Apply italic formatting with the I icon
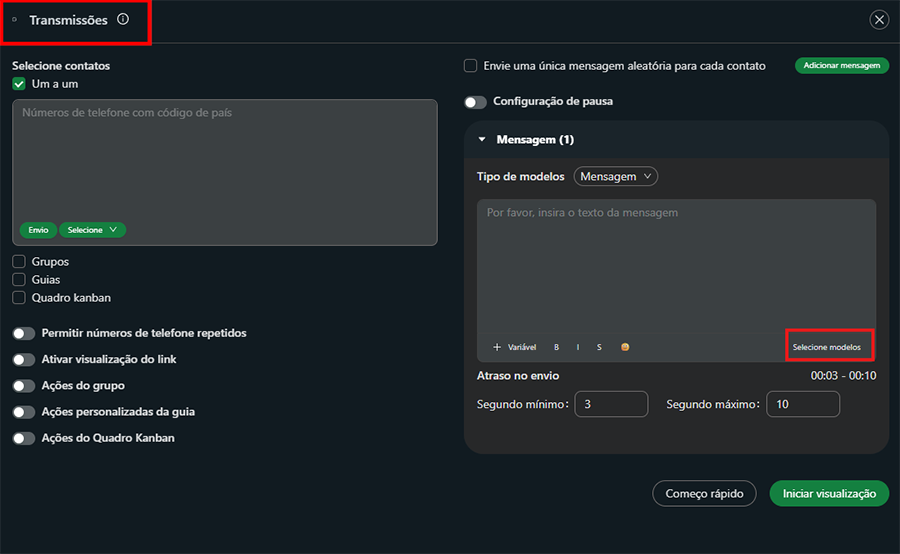Viewport: 900px width, 554px height. pyautogui.click(x=578, y=347)
